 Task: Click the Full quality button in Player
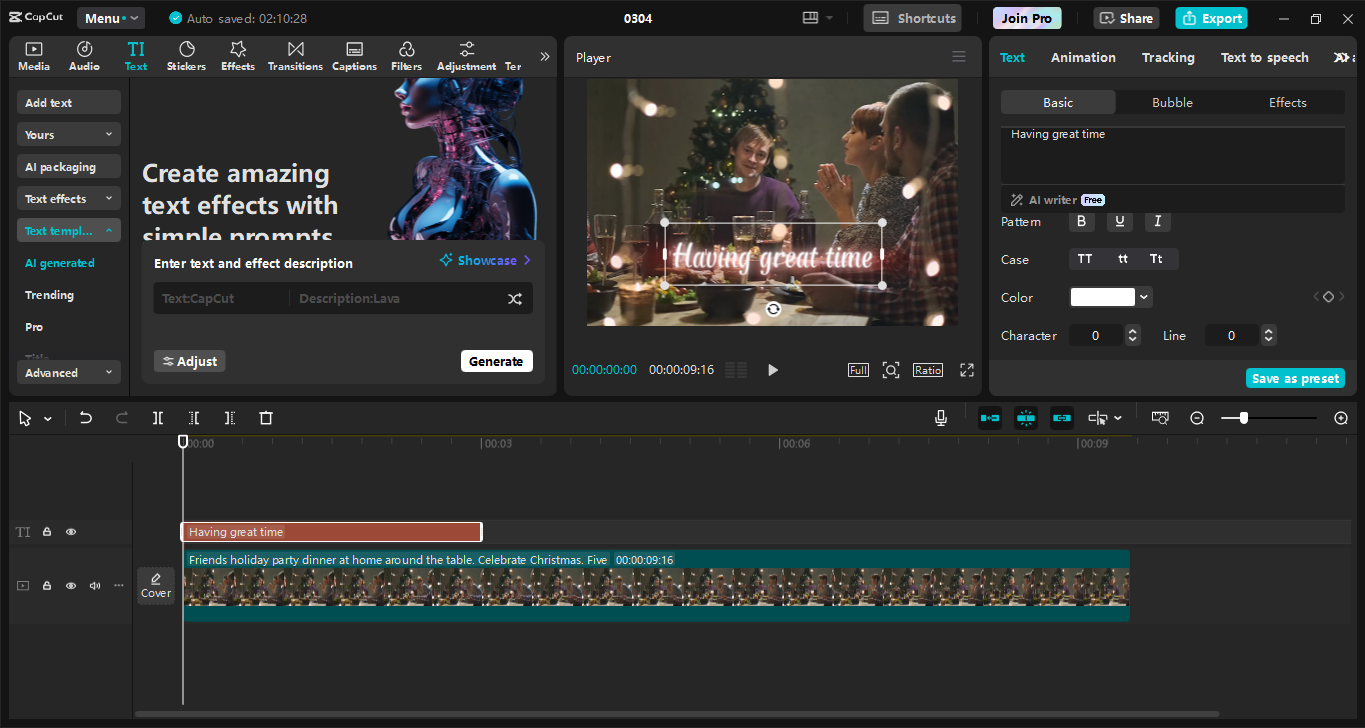[x=858, y=370]
